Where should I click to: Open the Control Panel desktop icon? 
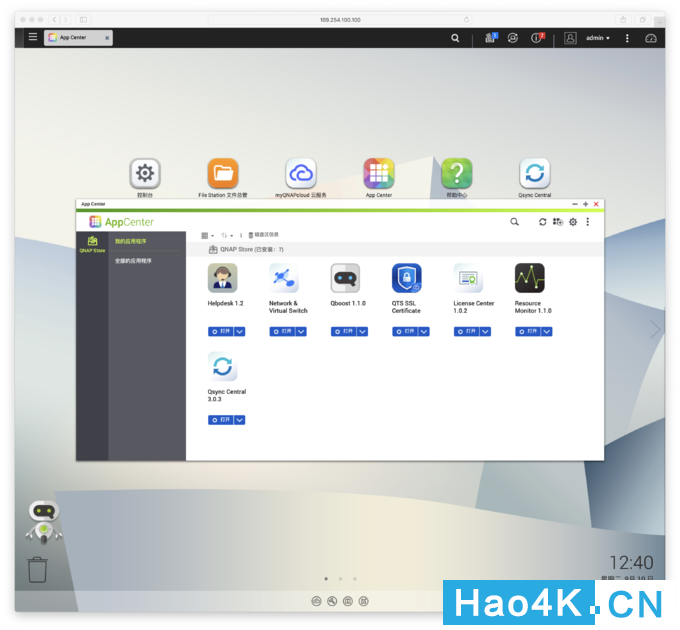point(145,173)
